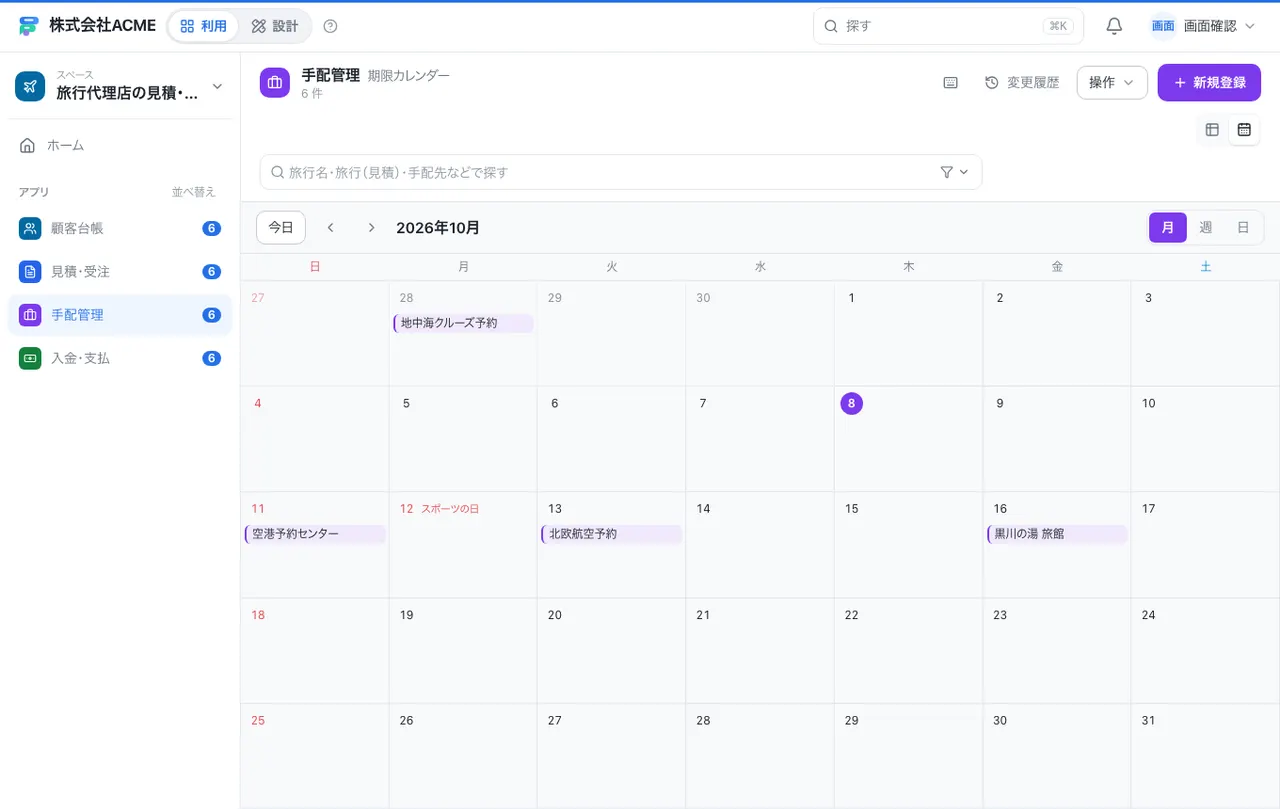Select 手配管理 app in sidebar

click(120, 315)
